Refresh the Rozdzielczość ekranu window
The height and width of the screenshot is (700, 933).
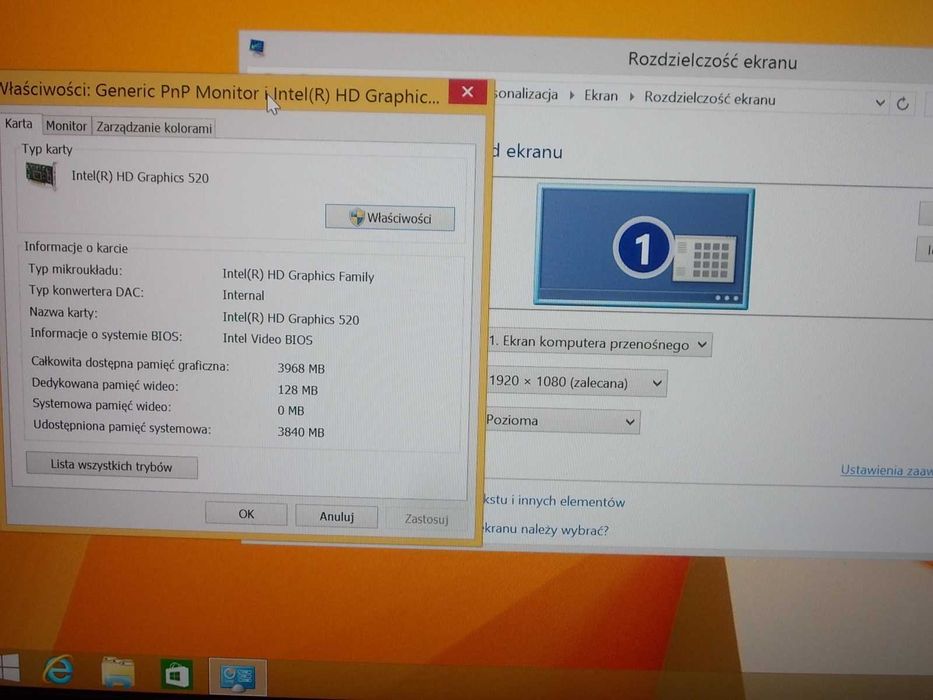pyautogui.click(x=903, y=104)
